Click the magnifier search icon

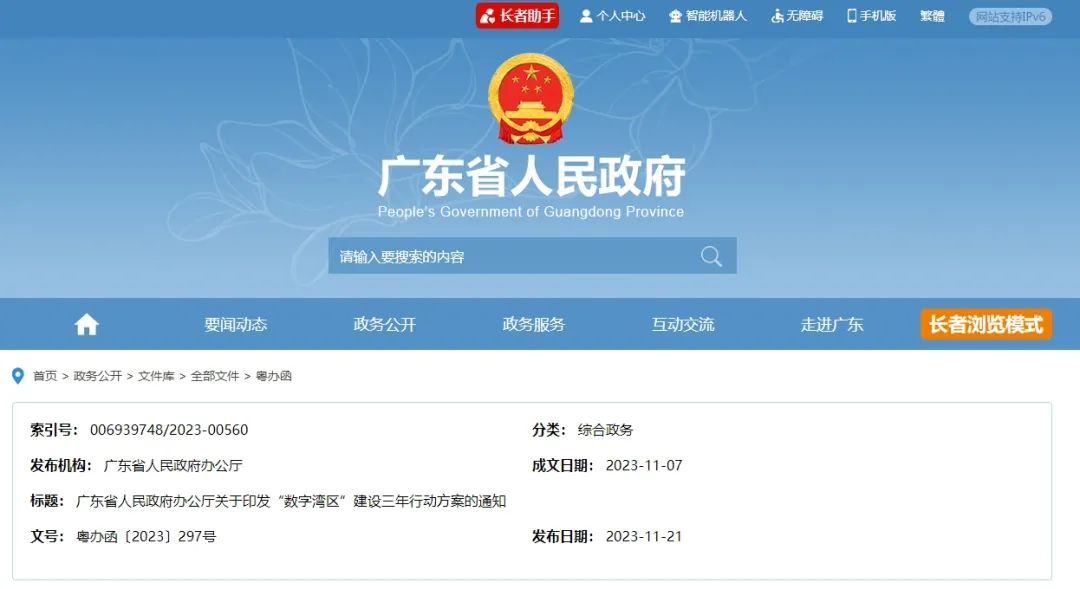click(712, 256)
